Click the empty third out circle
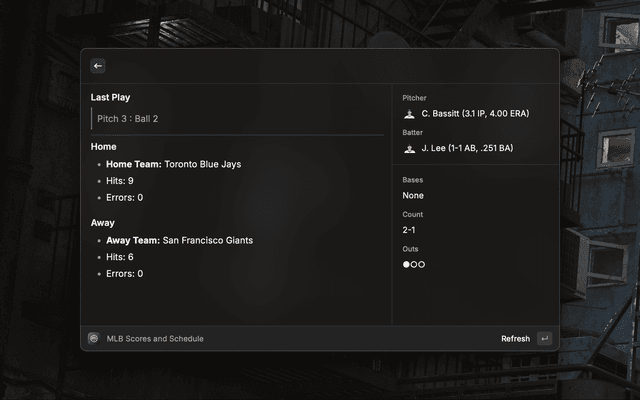The image size is (640, 400). coord(422,265)
